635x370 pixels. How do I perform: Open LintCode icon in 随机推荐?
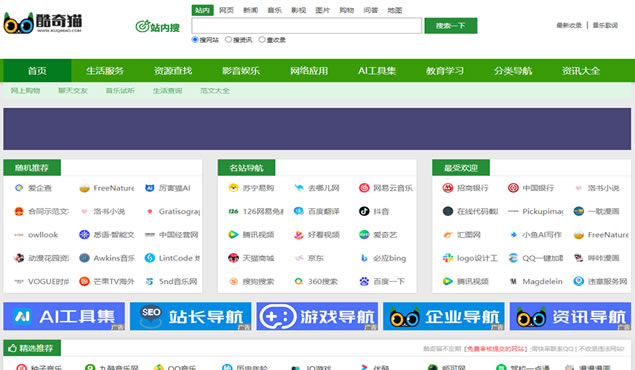150,258
